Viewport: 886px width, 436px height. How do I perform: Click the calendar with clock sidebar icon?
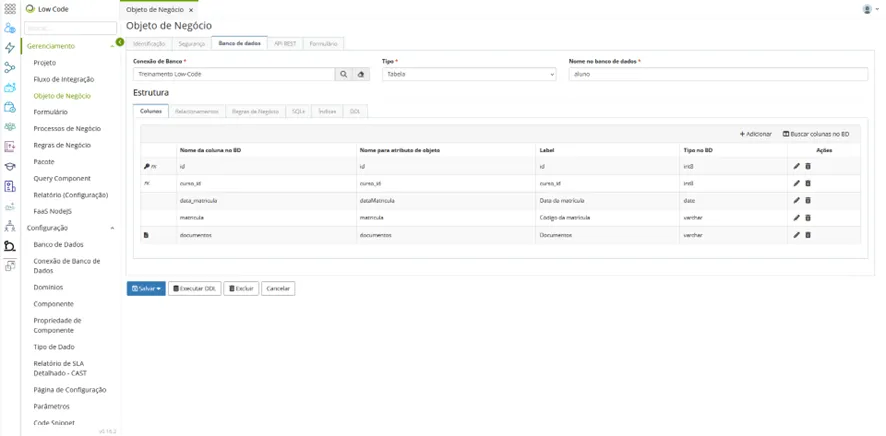(x=10, y=107)
